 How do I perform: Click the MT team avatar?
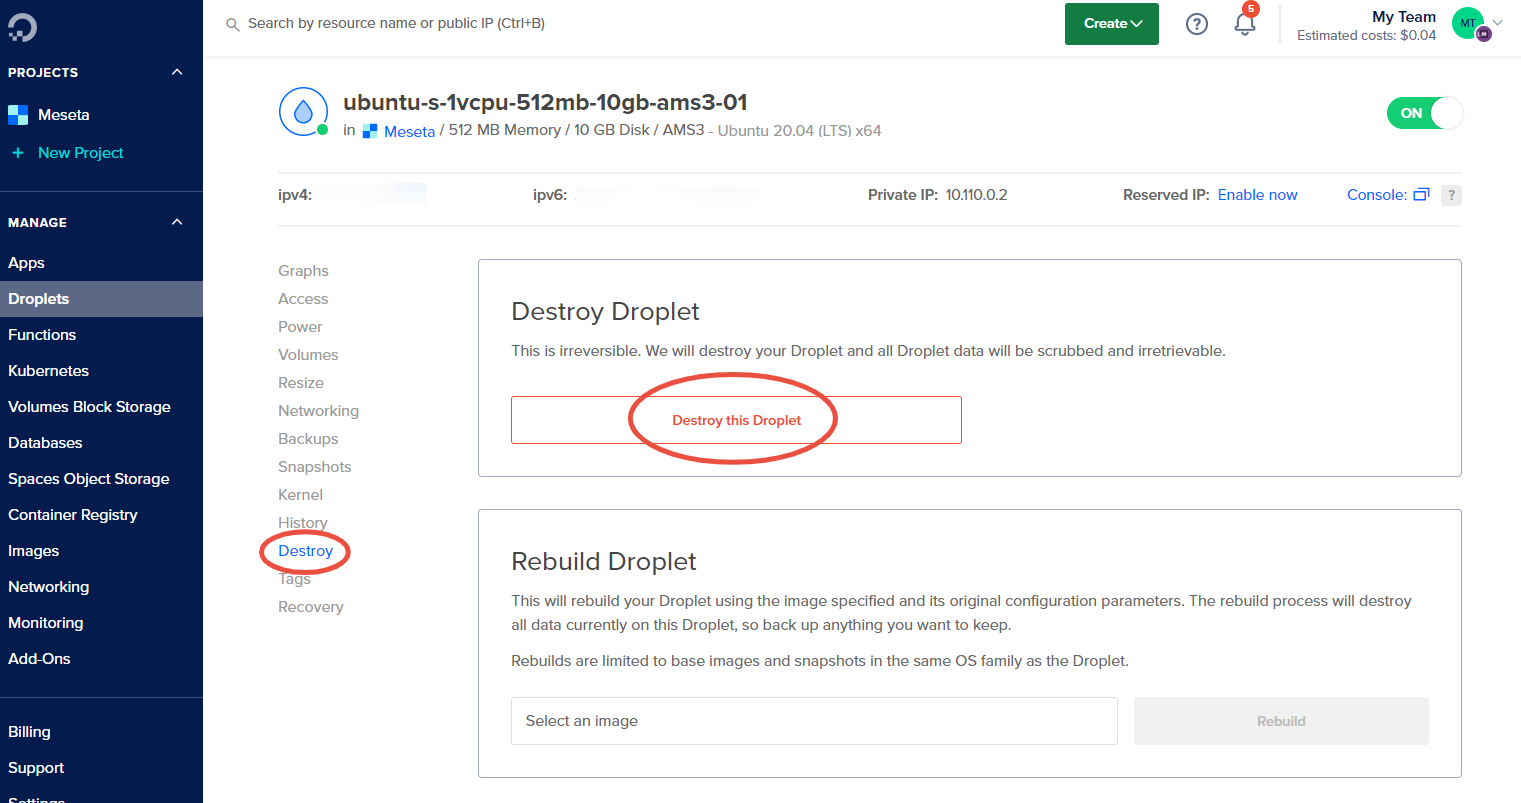pyautogui.click(x=1468, y=23)
